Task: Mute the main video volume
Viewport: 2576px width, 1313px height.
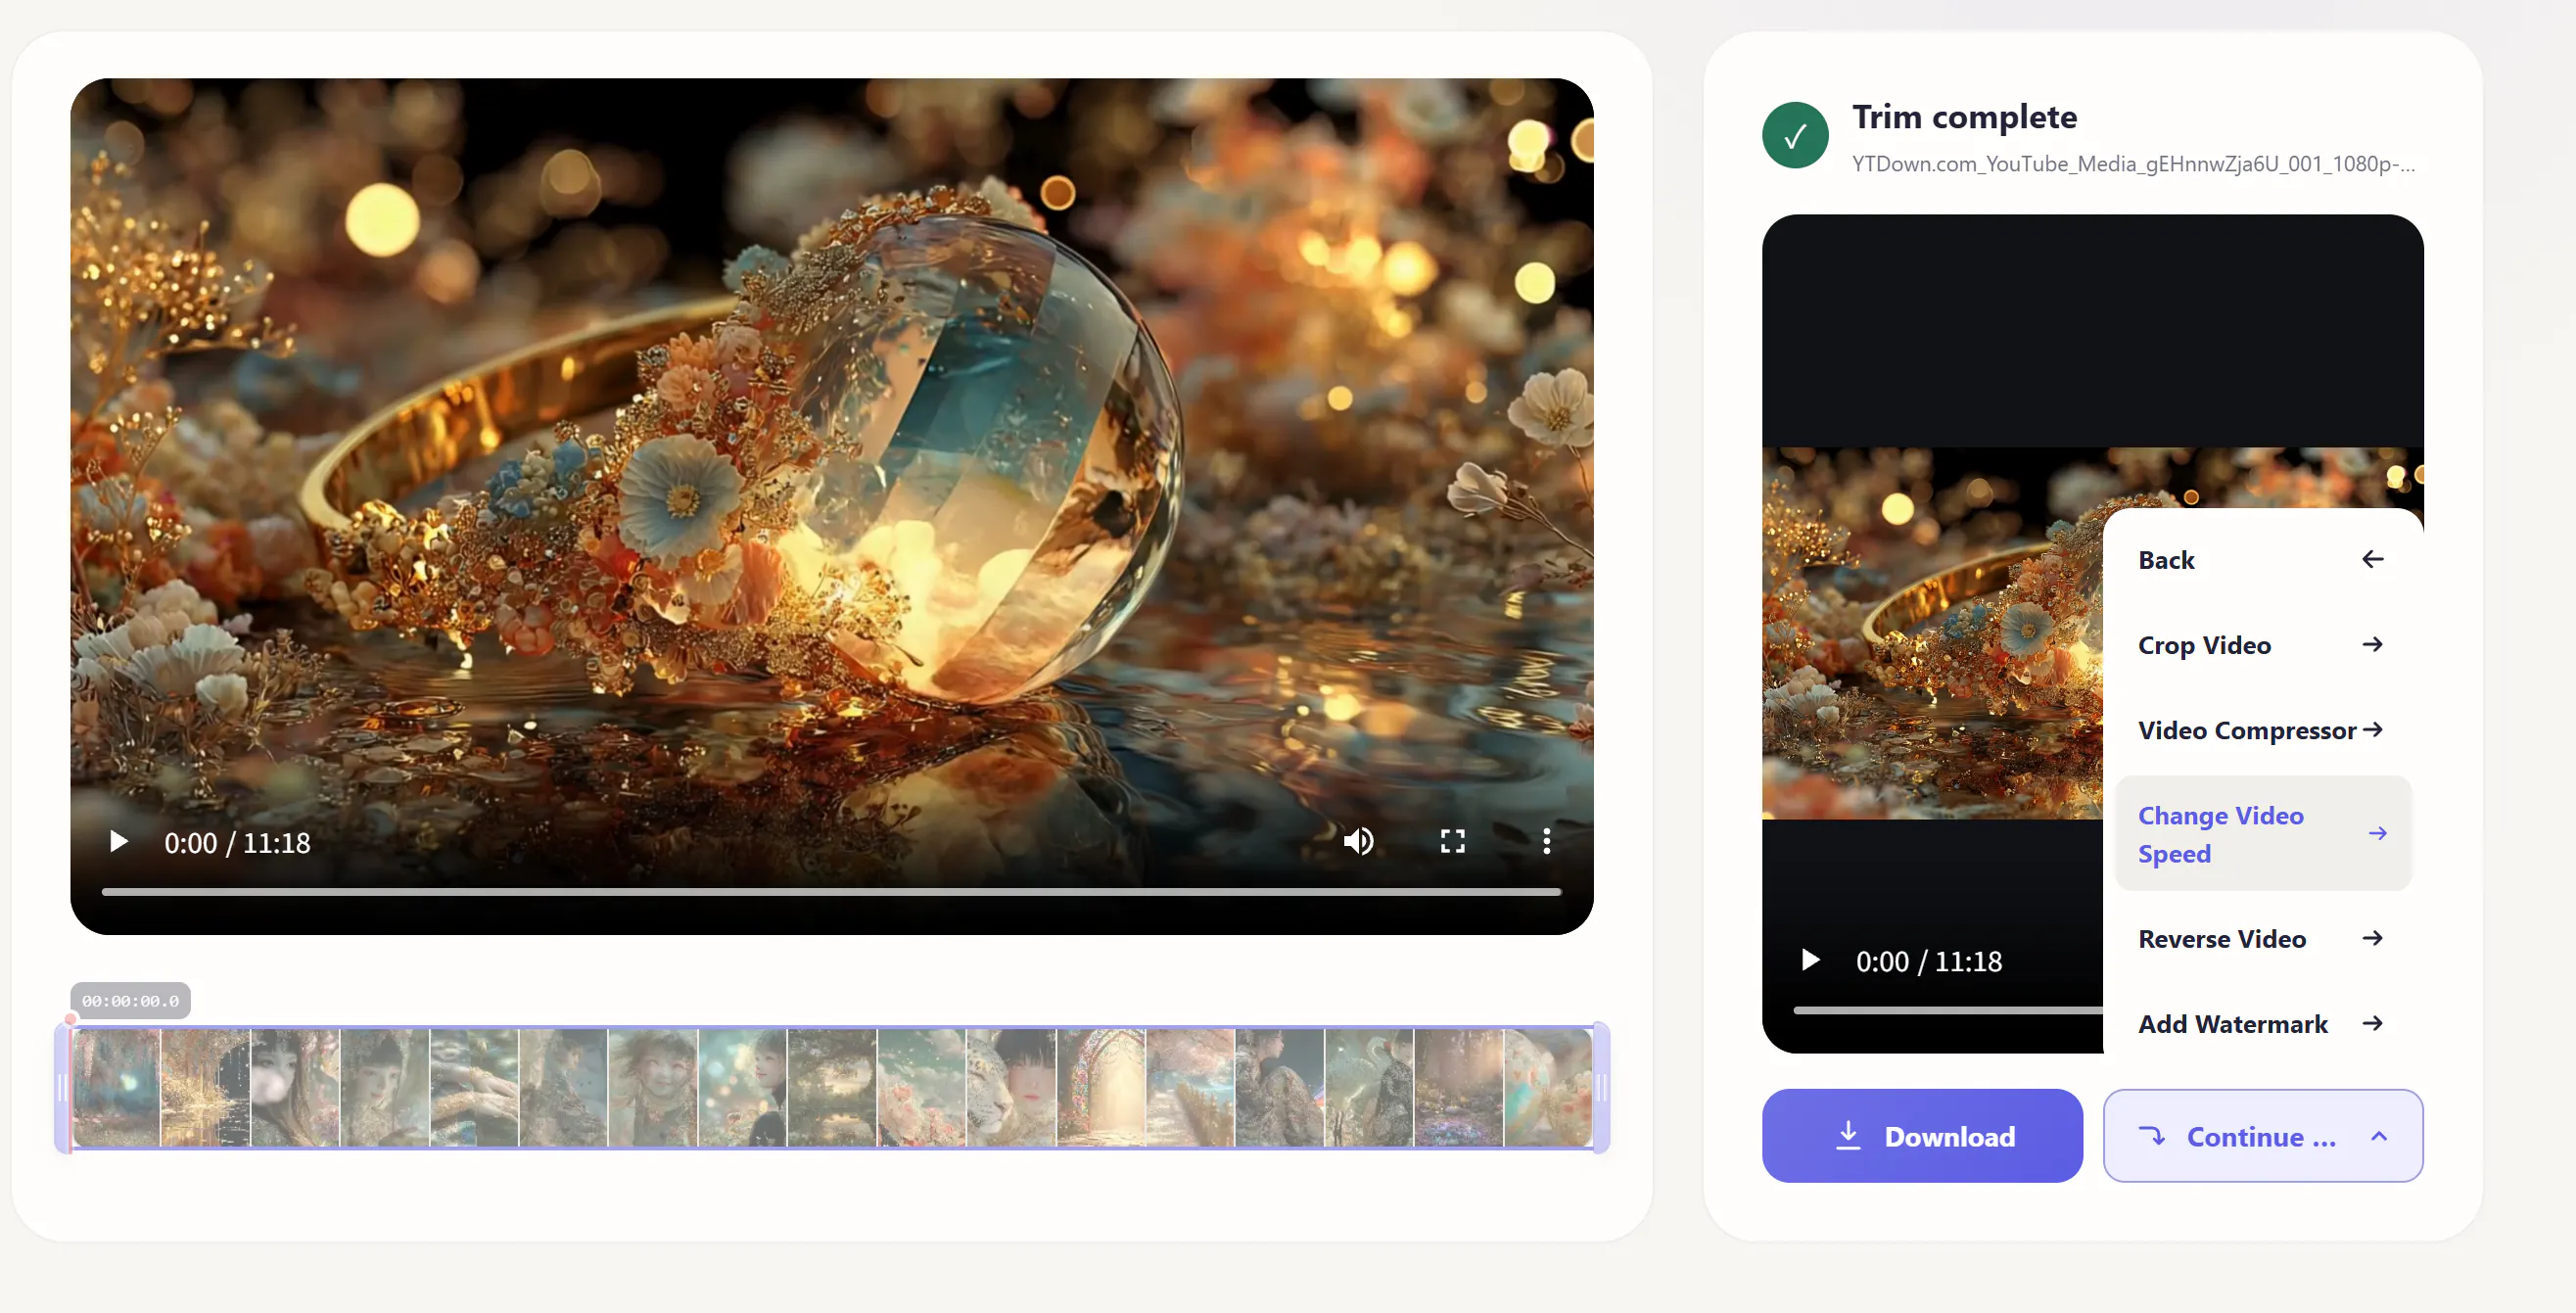Action: click(x=1358, y=842)
